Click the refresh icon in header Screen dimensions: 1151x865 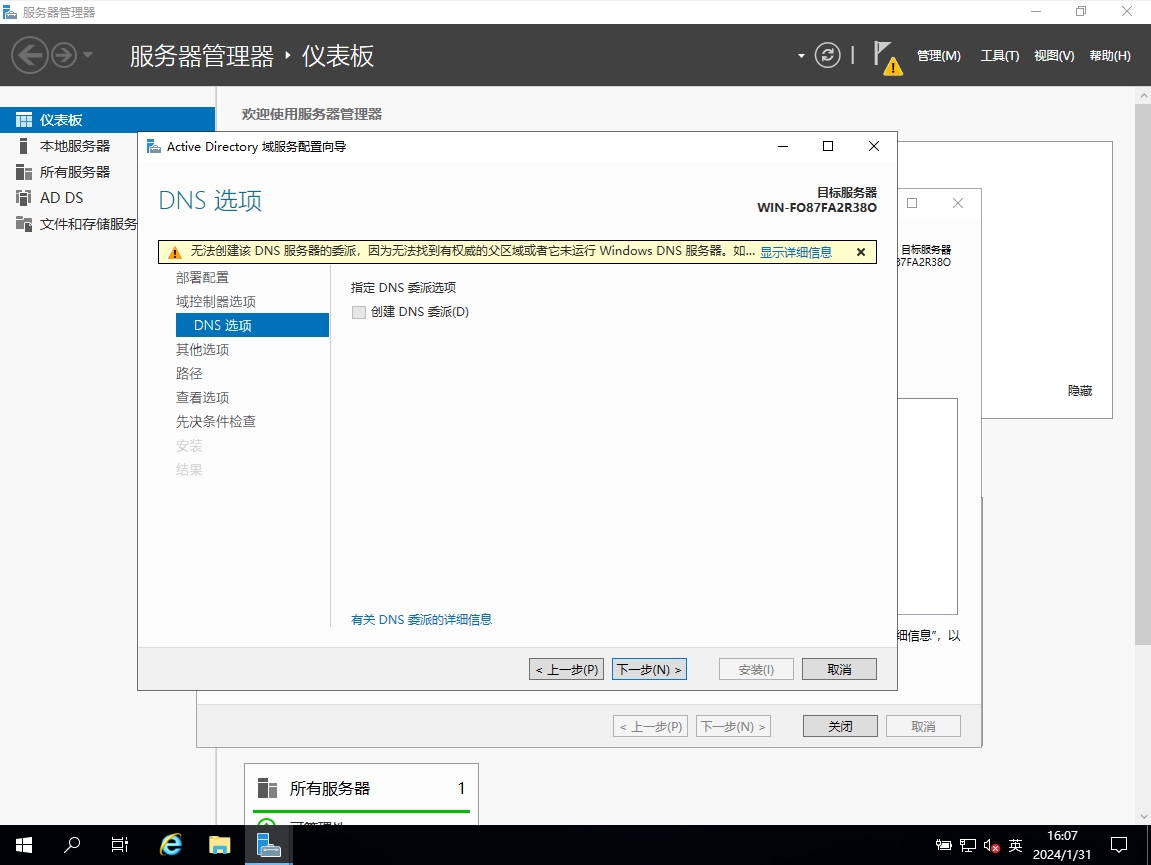[827, 55]
